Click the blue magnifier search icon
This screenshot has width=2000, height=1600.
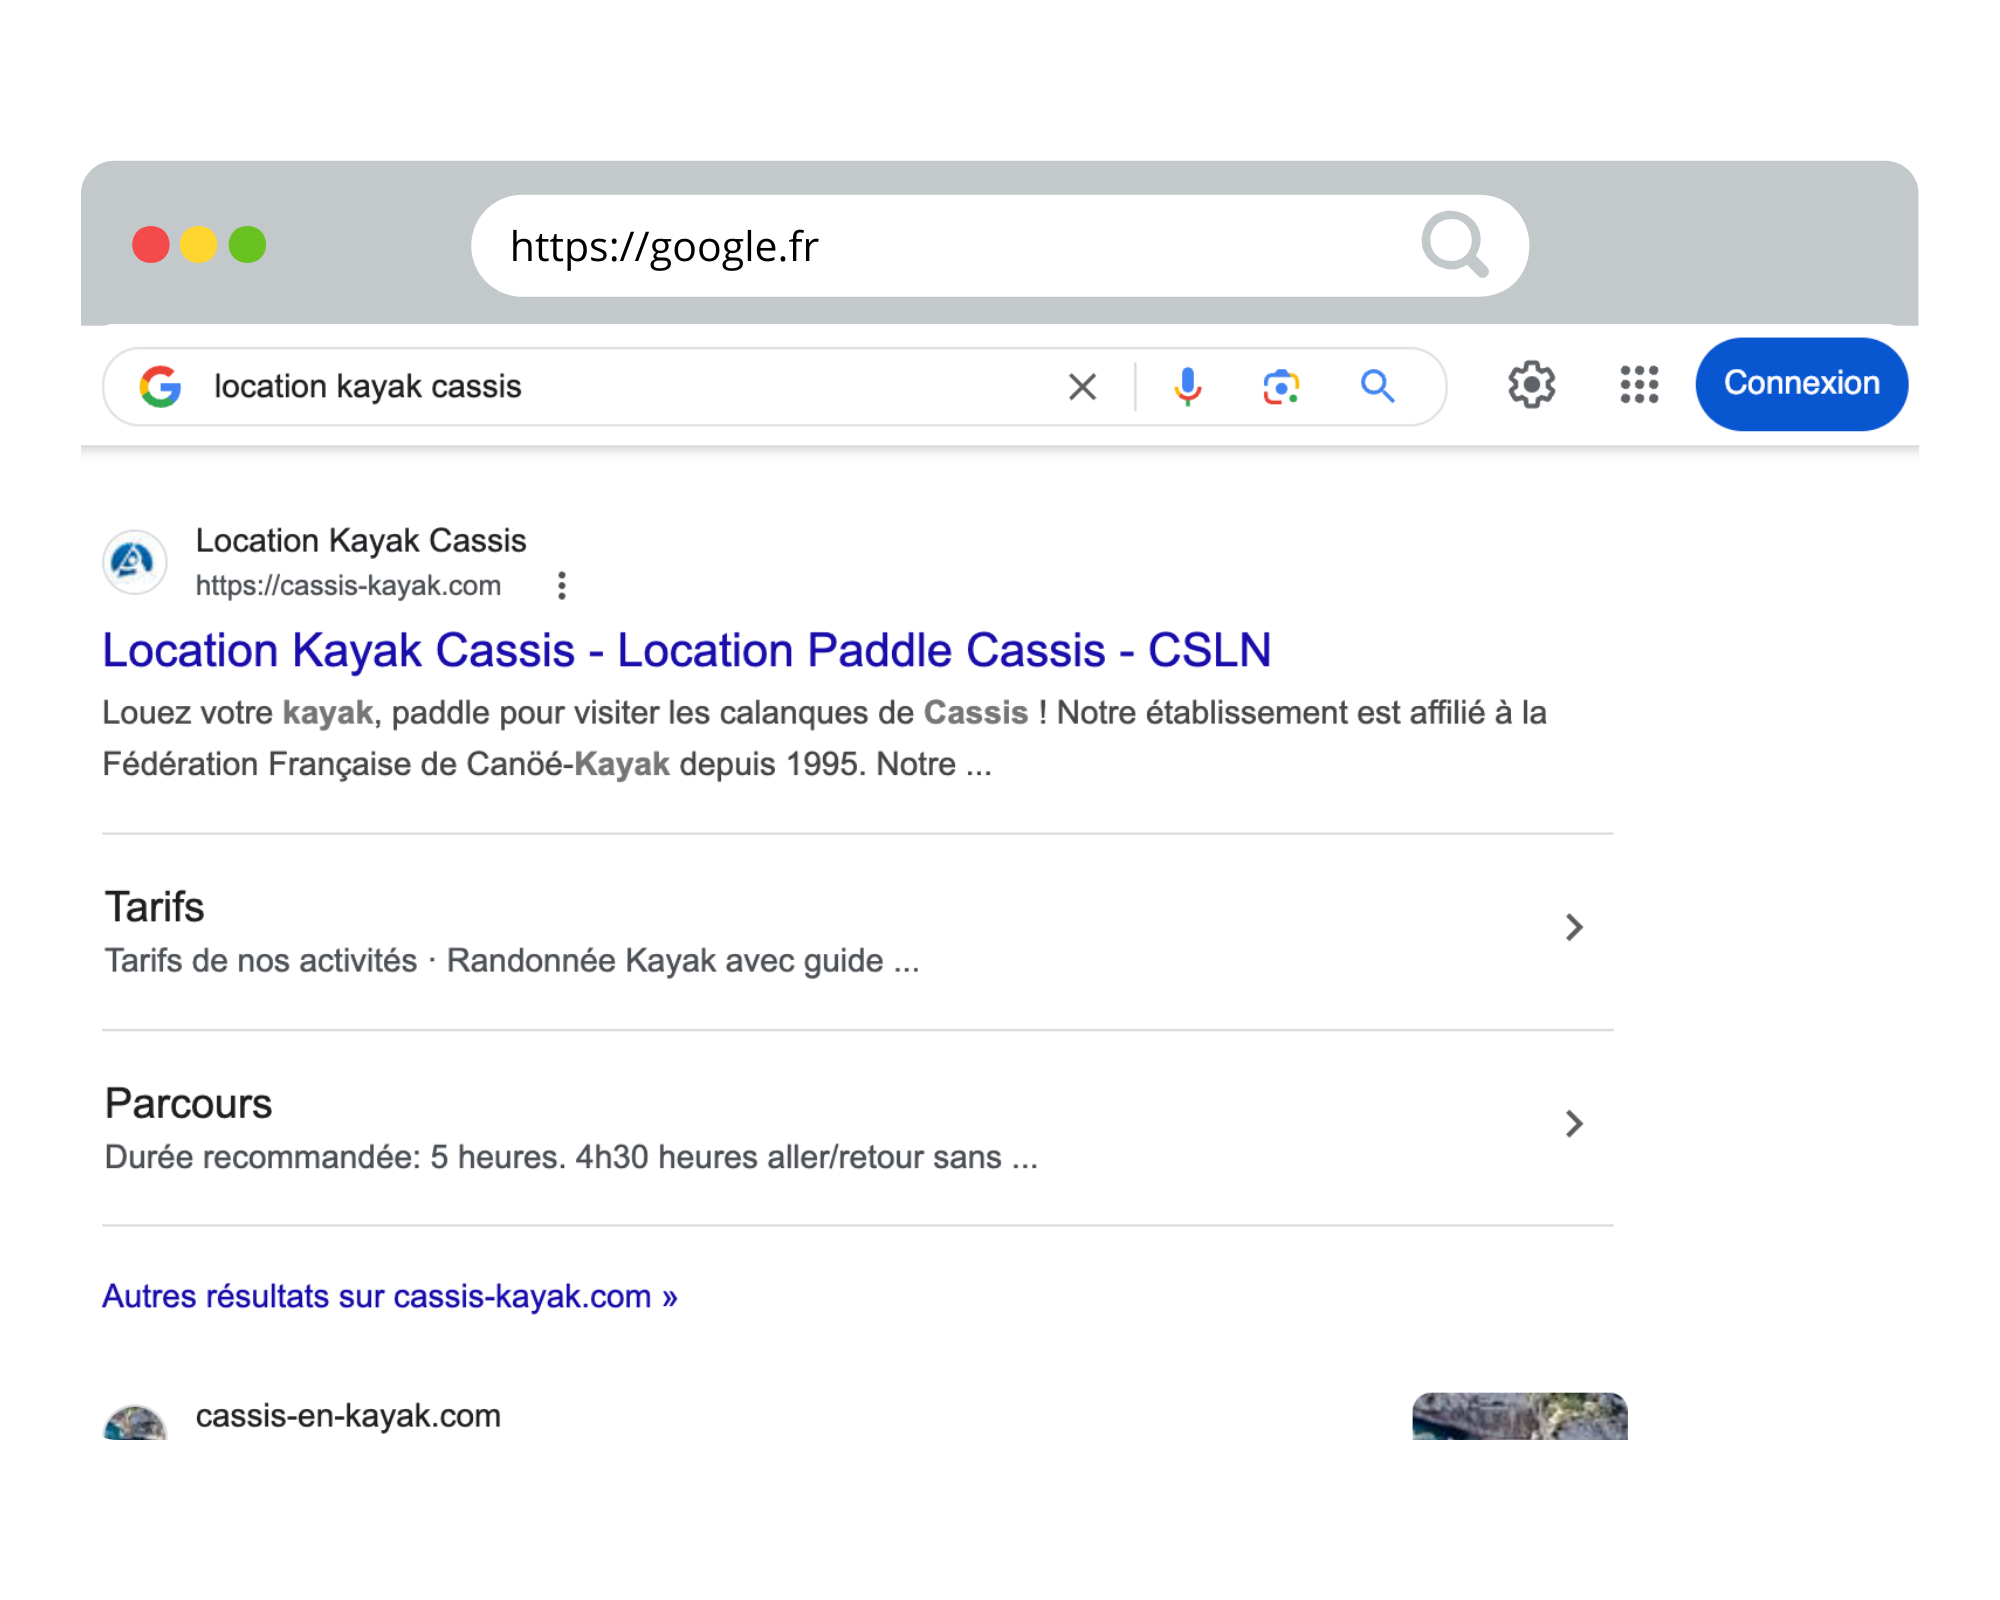[1377, 386]
